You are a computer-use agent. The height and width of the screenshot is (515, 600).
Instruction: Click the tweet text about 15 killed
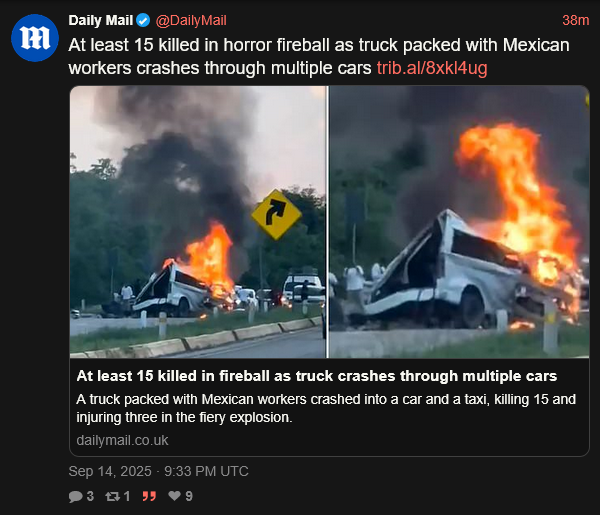pyautogui.click(x=319, y=57)
